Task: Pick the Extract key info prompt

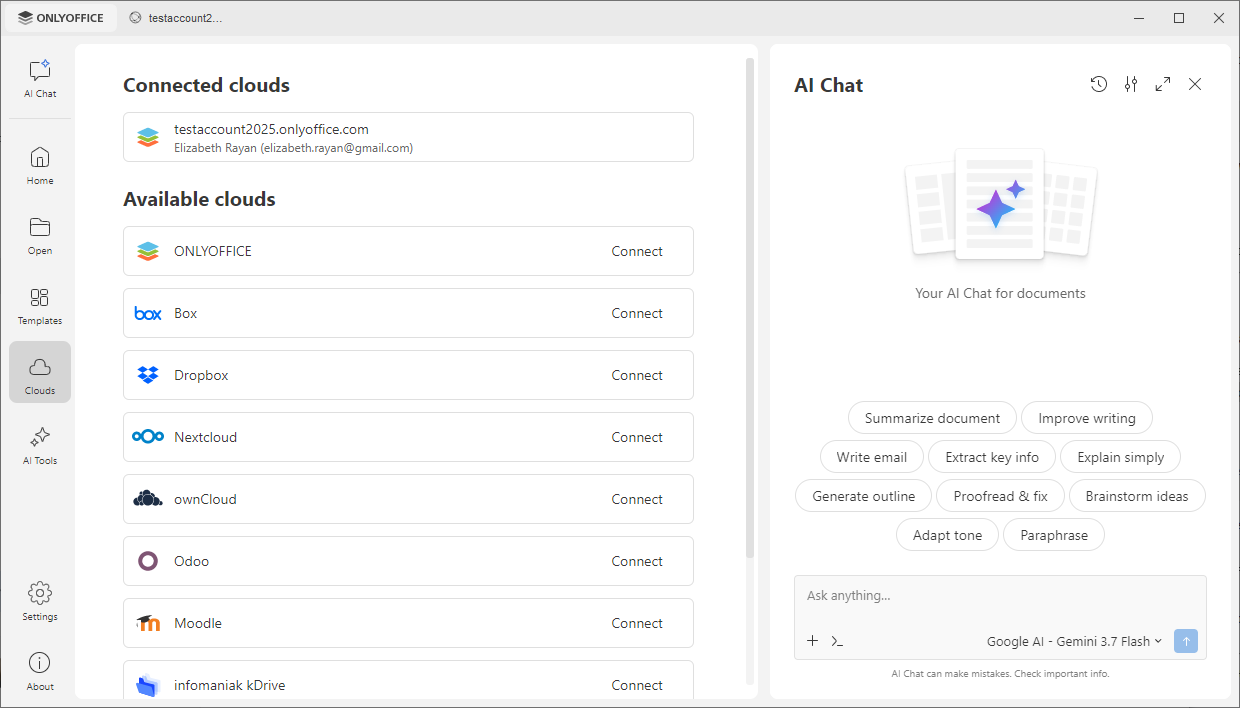Action: 992,457
